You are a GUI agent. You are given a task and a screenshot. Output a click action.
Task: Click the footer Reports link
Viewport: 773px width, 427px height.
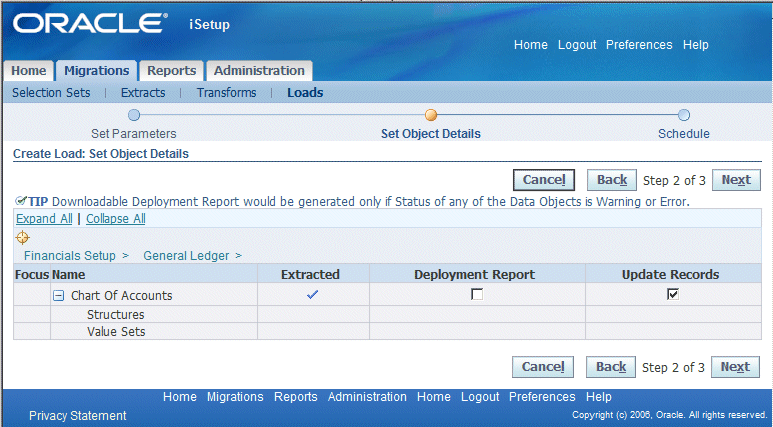295,397
